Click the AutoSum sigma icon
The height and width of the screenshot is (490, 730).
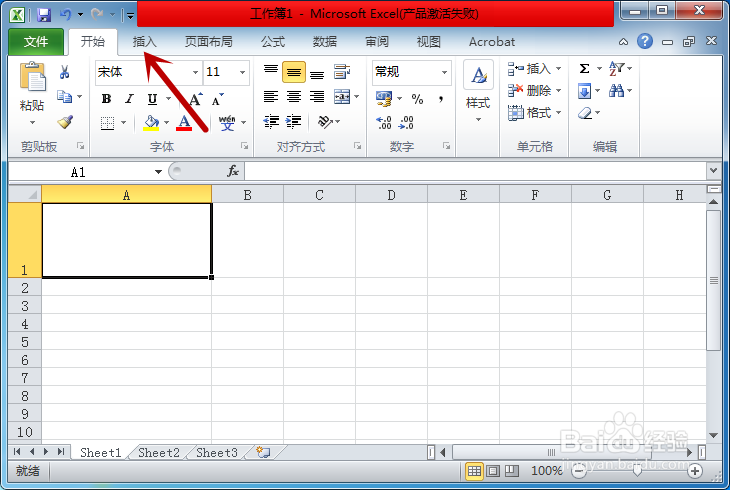coord(584,68)
